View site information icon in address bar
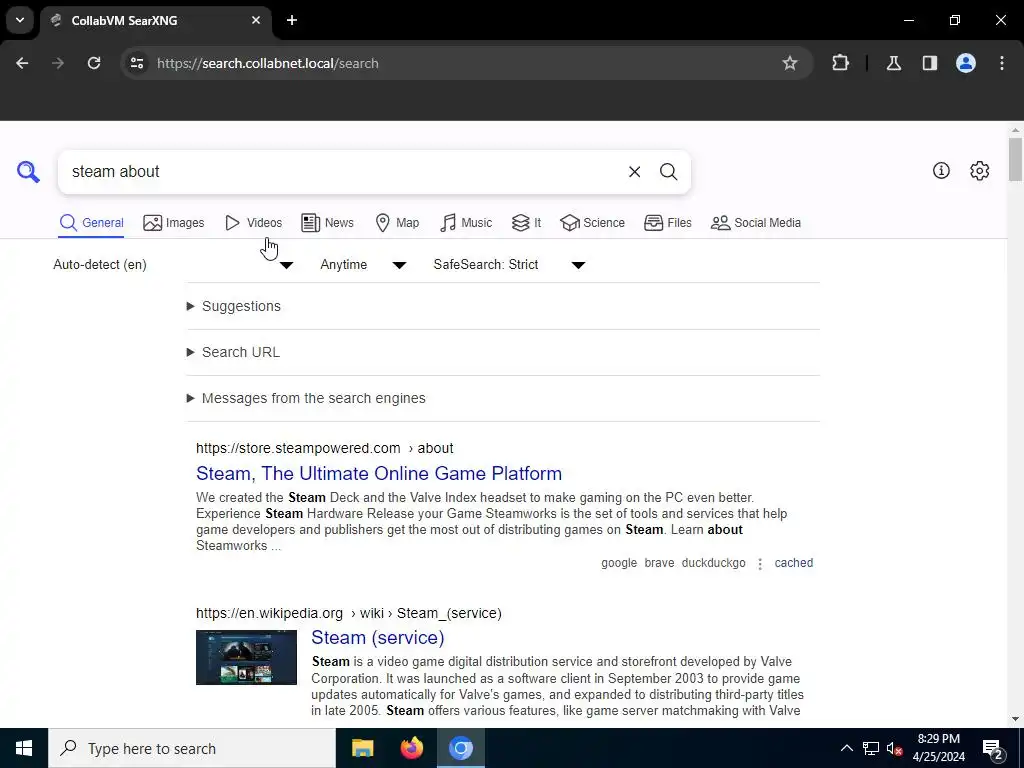Screen dimensions: 1024x768 pyautogui.click(x=136, y=63)
